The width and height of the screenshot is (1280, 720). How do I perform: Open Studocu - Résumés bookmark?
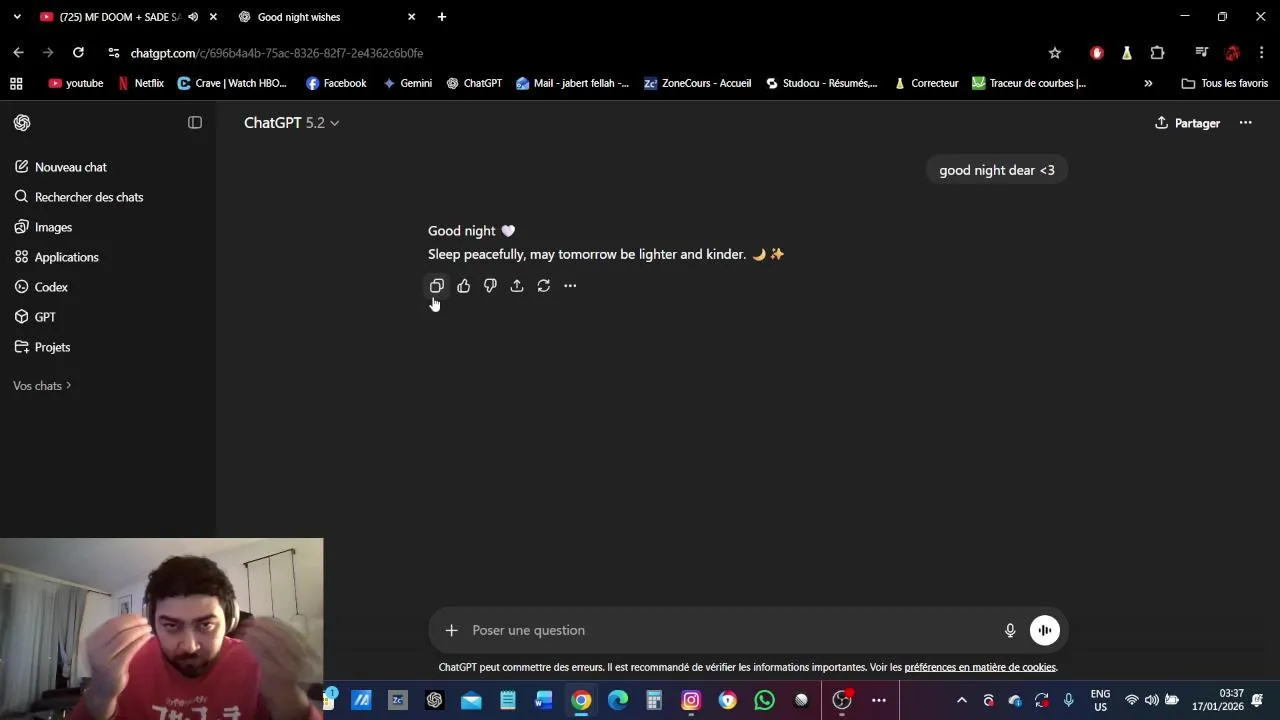pos(822,83)
